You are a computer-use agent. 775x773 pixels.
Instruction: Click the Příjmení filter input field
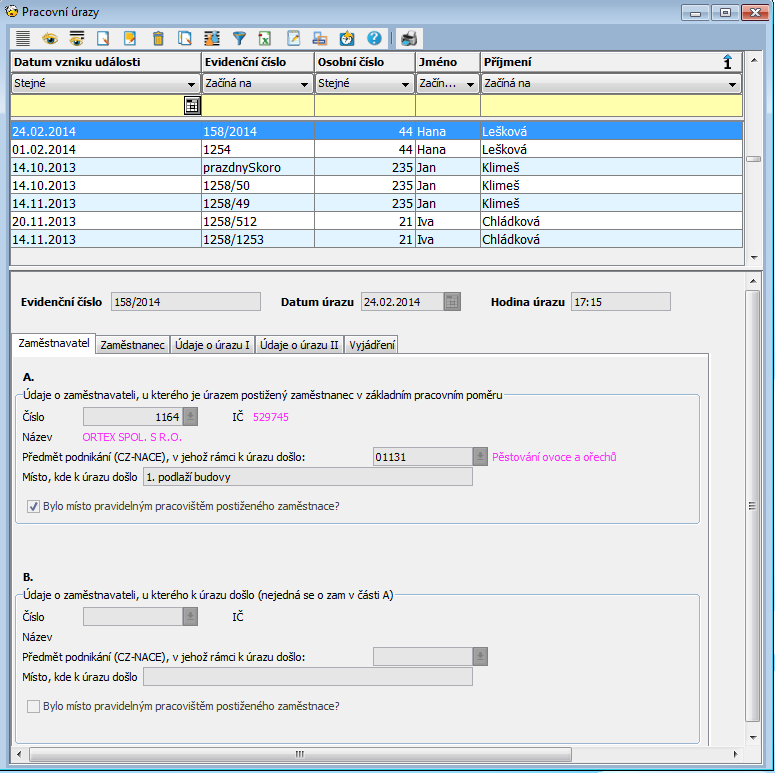(x=610, y=105)
